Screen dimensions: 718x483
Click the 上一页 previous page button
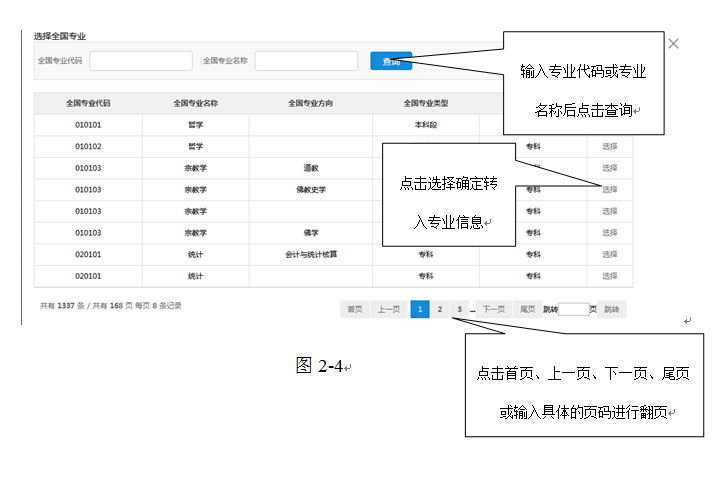[x=388, y=310]
